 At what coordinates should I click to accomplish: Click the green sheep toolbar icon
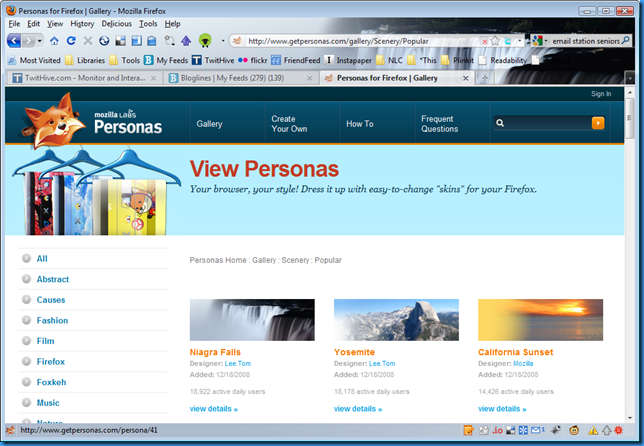[x=205, y=40]
